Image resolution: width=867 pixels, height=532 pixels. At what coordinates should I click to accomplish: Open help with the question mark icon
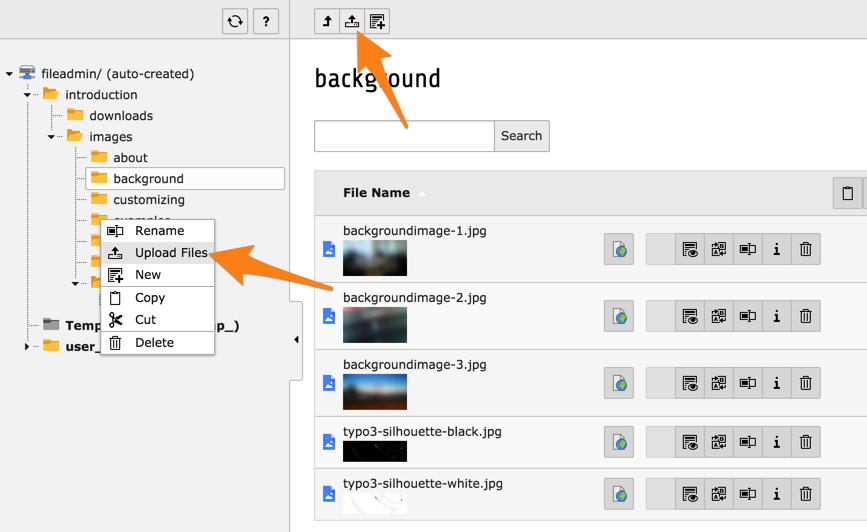[x=266, y=22]
